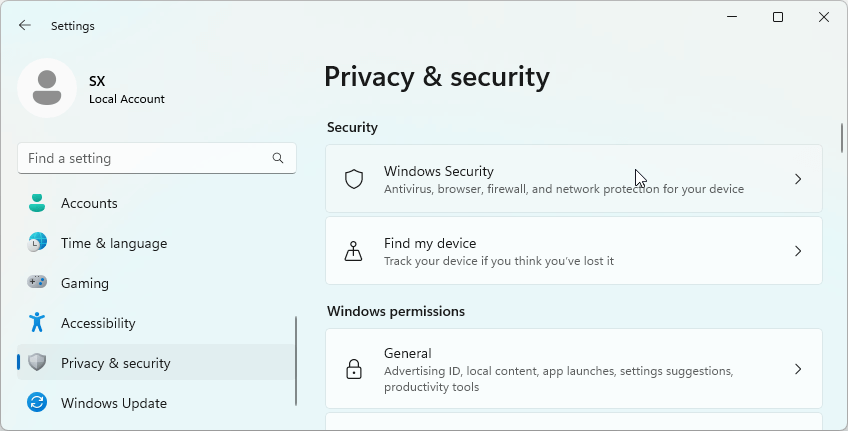Click the back arrow in Settings
848x431 pixels.
point(25,26)
